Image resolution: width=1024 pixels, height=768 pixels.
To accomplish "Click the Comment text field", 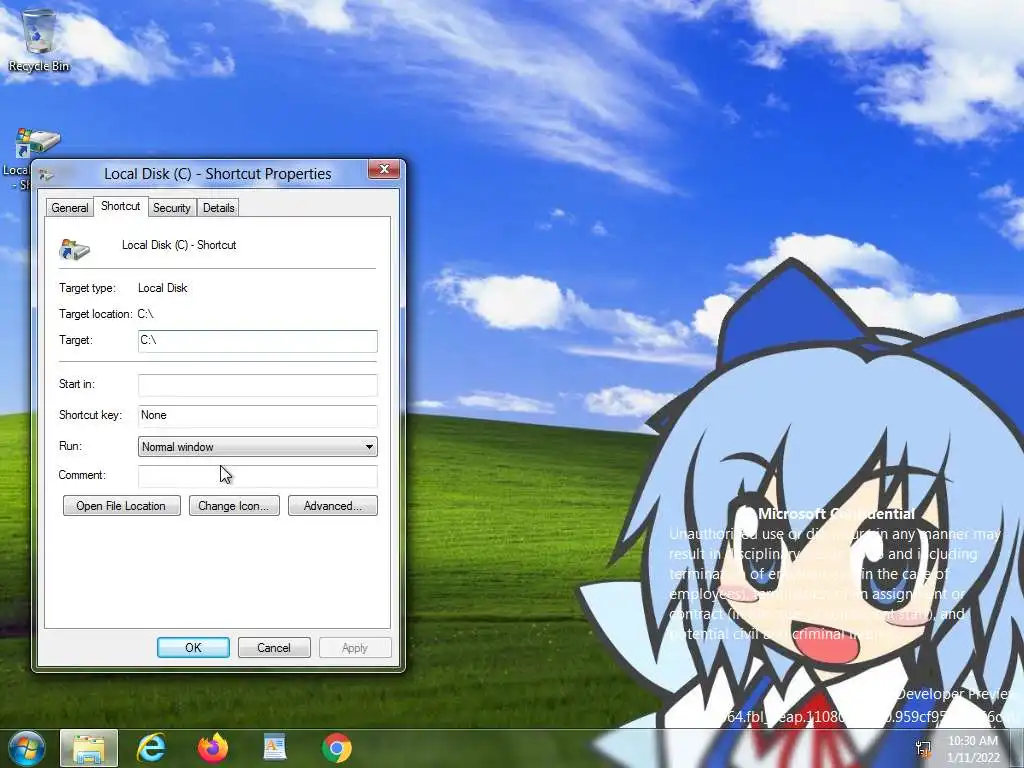I will pos(258,476).
